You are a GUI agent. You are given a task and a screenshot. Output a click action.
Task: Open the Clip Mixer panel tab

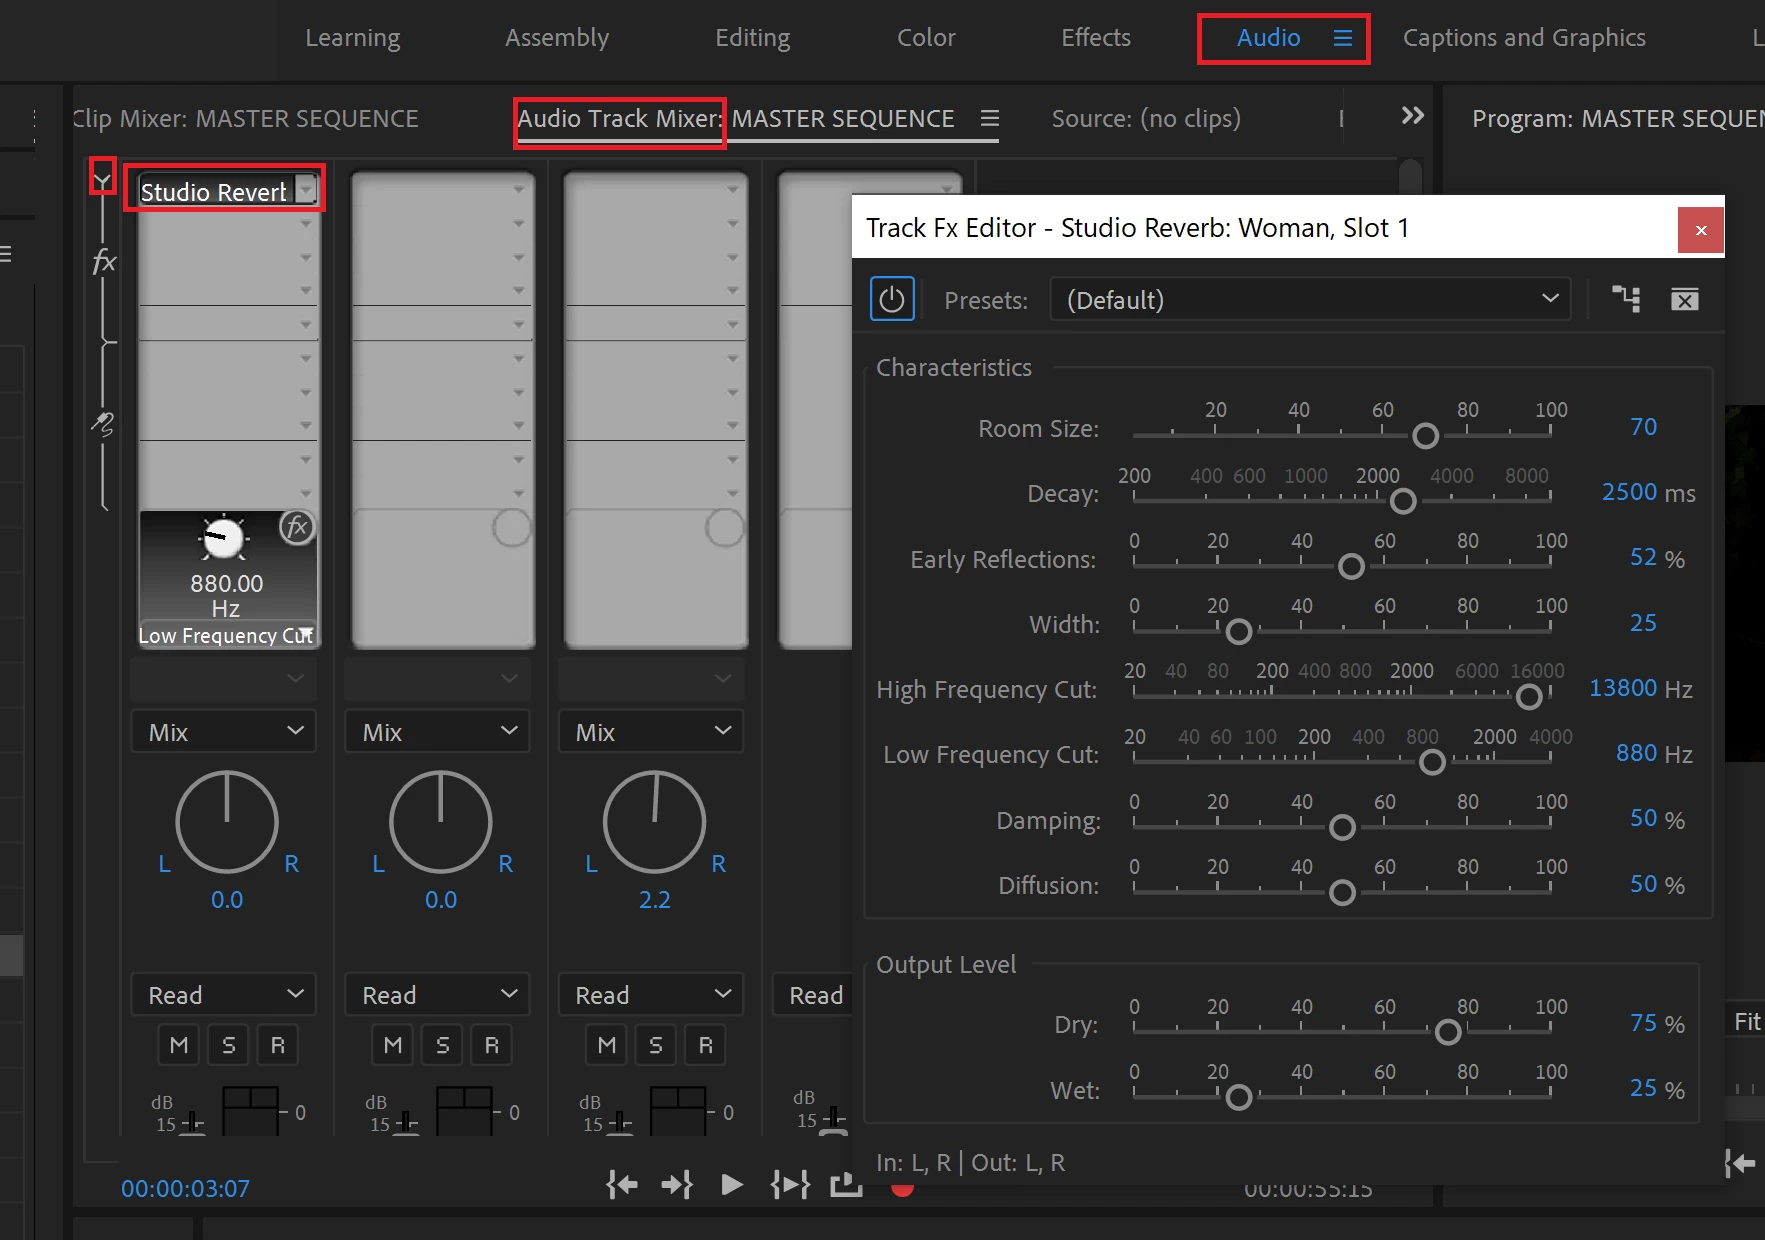coord(245,118)
